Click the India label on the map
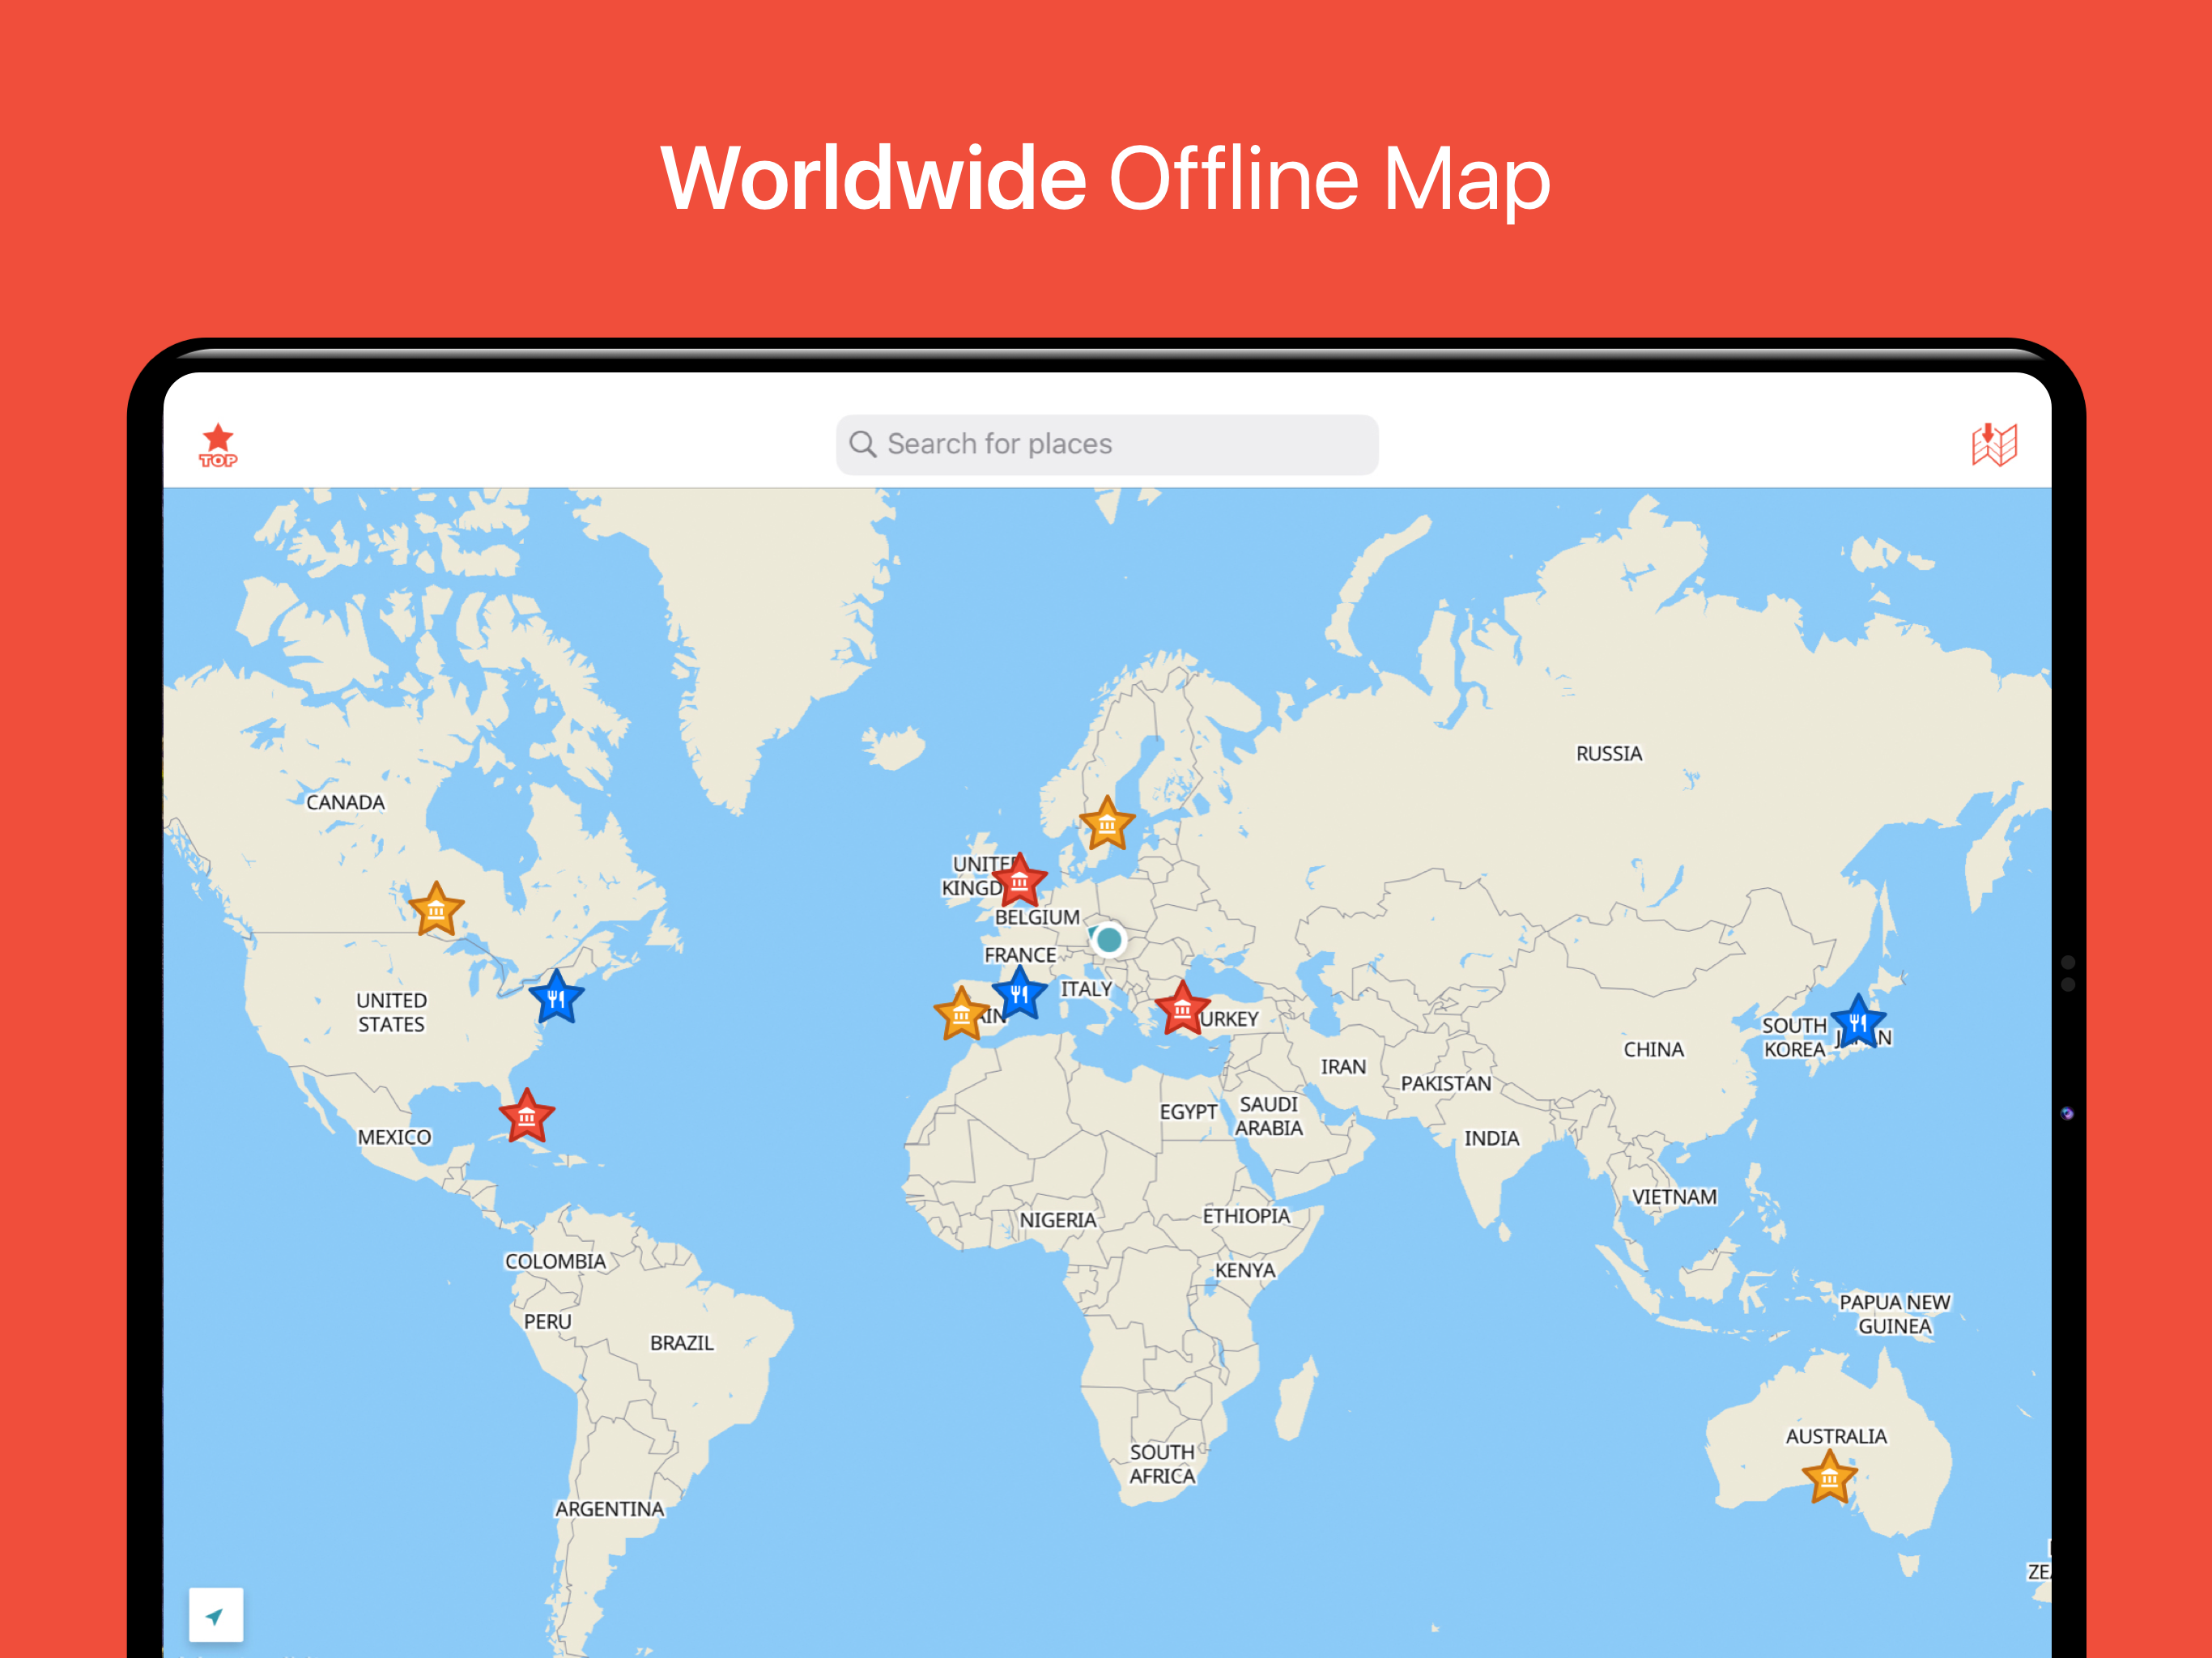This screenshot has width=2212, height=1658. (x=1491, y=1138)
